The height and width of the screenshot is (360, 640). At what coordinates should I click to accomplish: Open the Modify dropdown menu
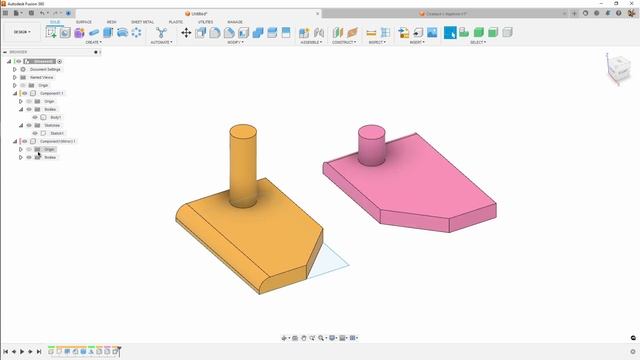pos(236,42)
